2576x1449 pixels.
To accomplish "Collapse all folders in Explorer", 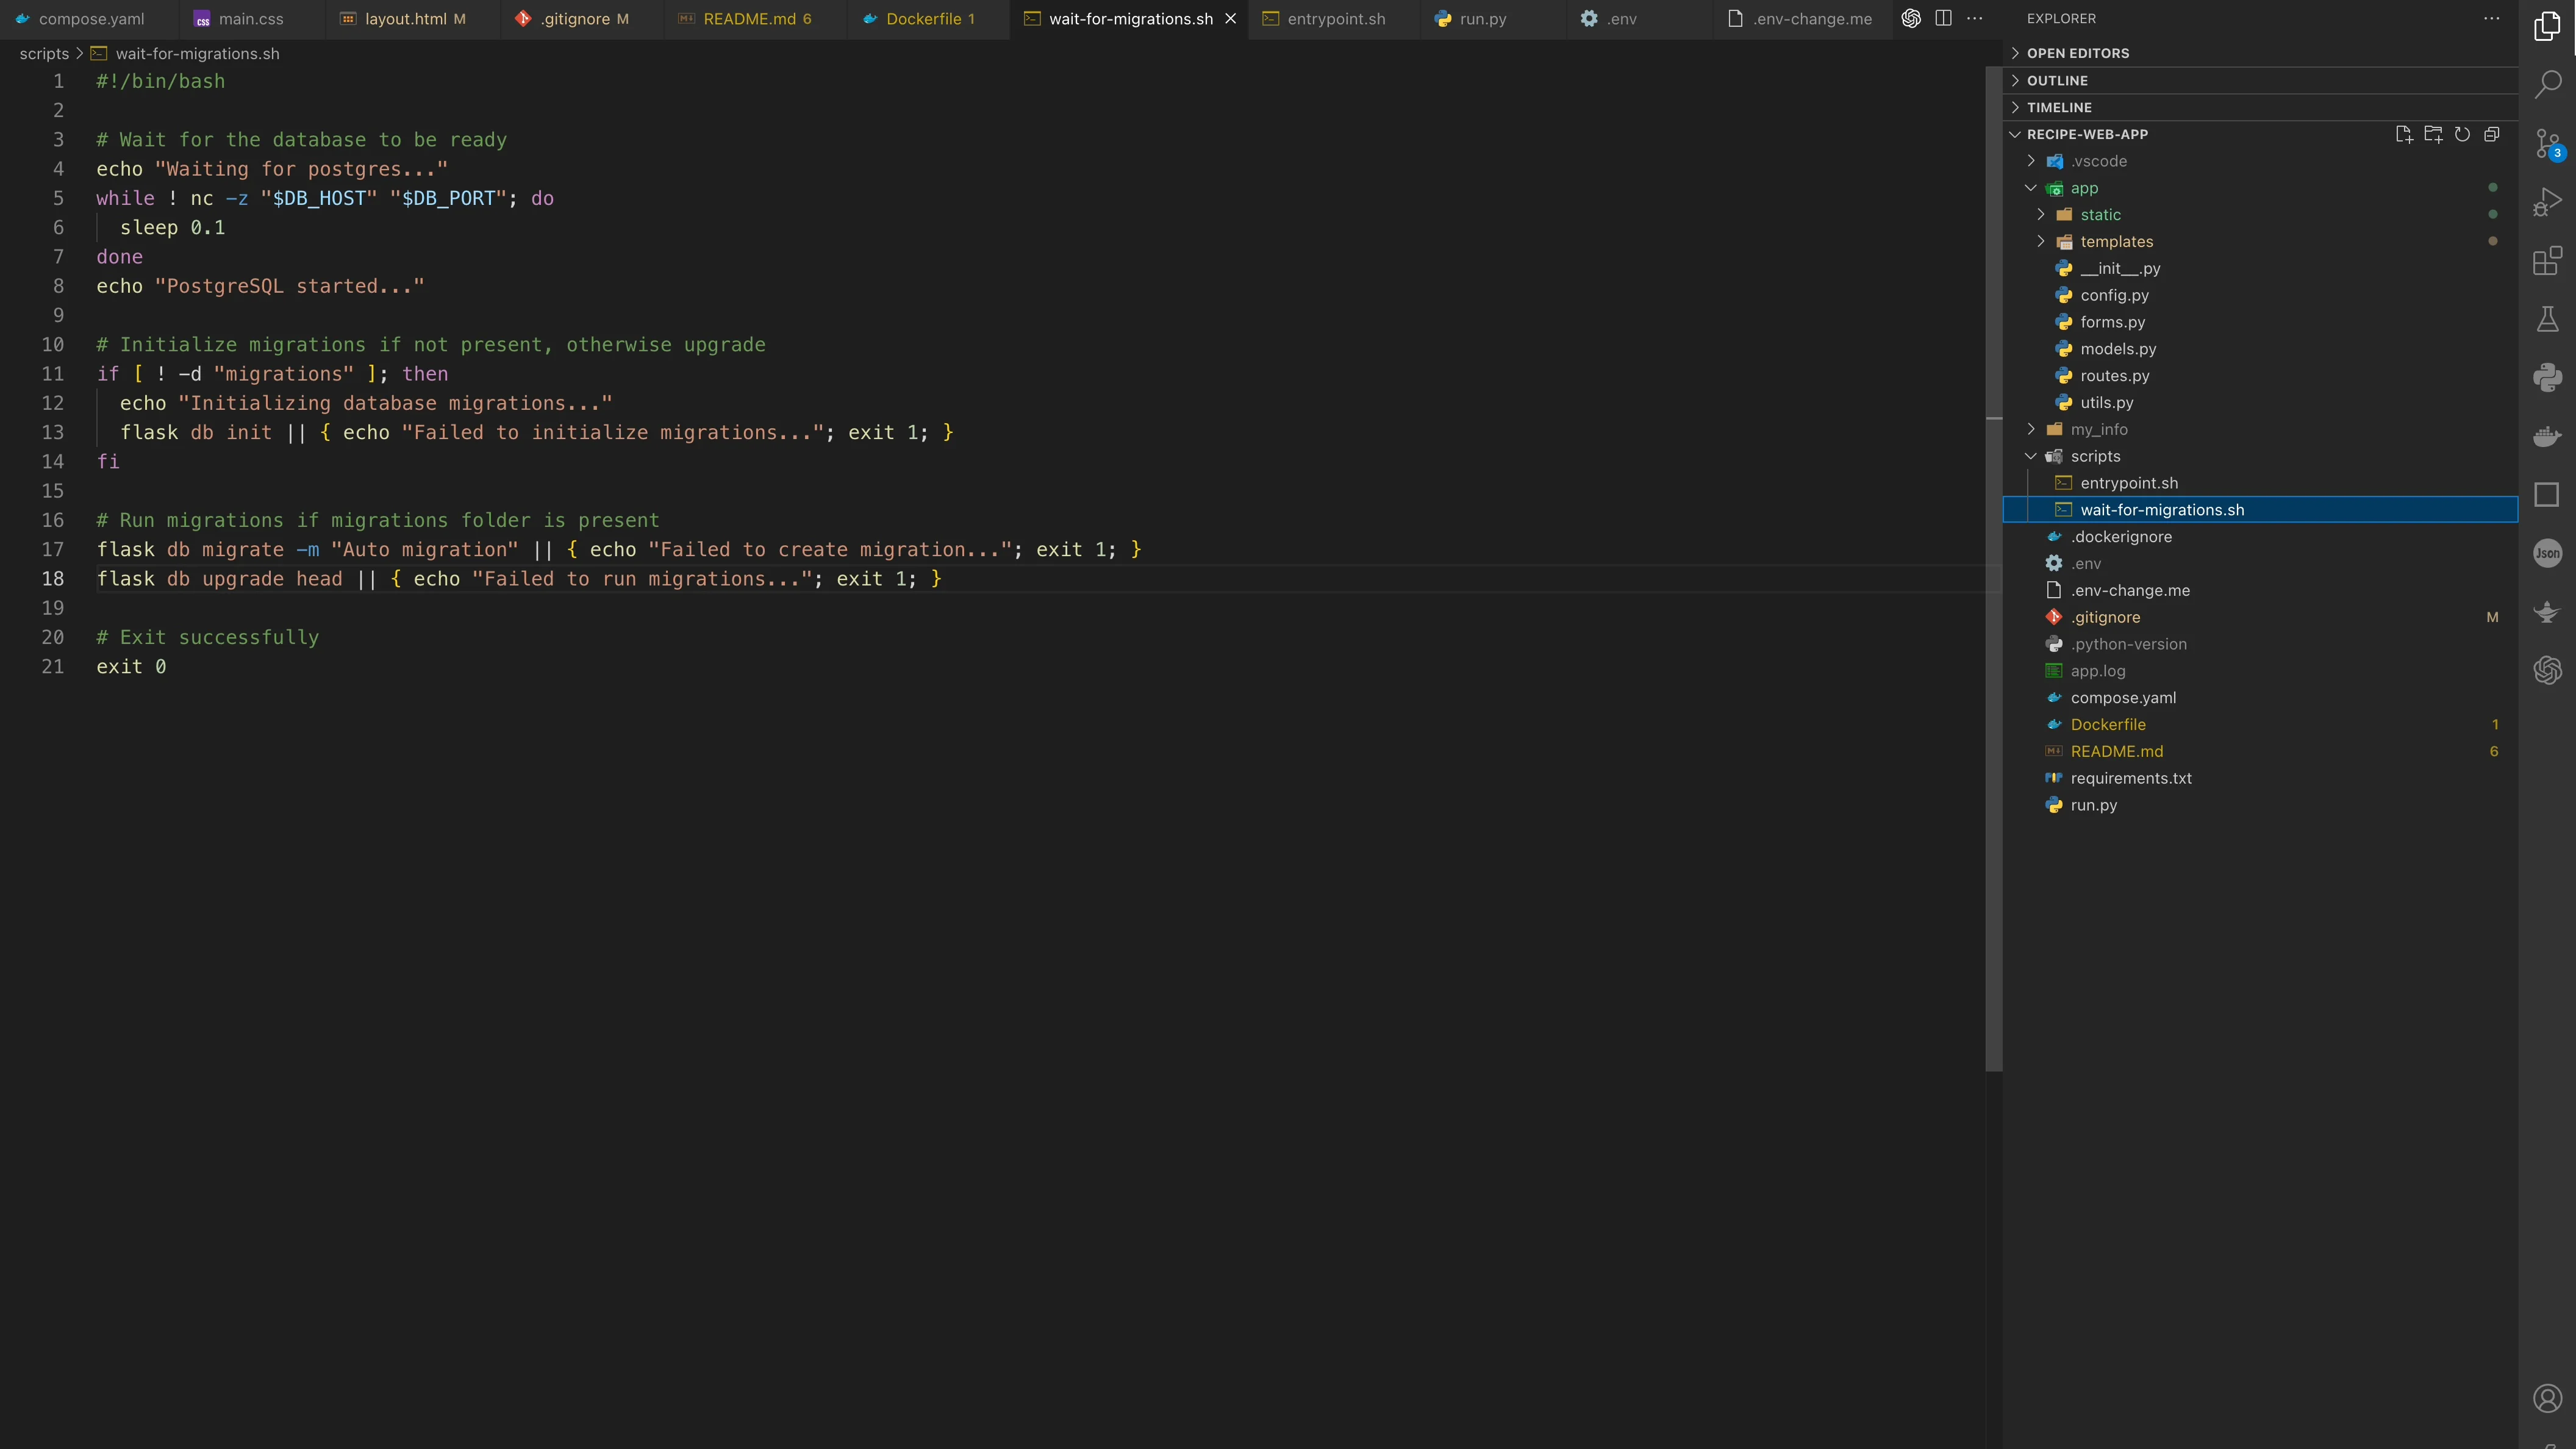I will click(x=2491, y=134).
